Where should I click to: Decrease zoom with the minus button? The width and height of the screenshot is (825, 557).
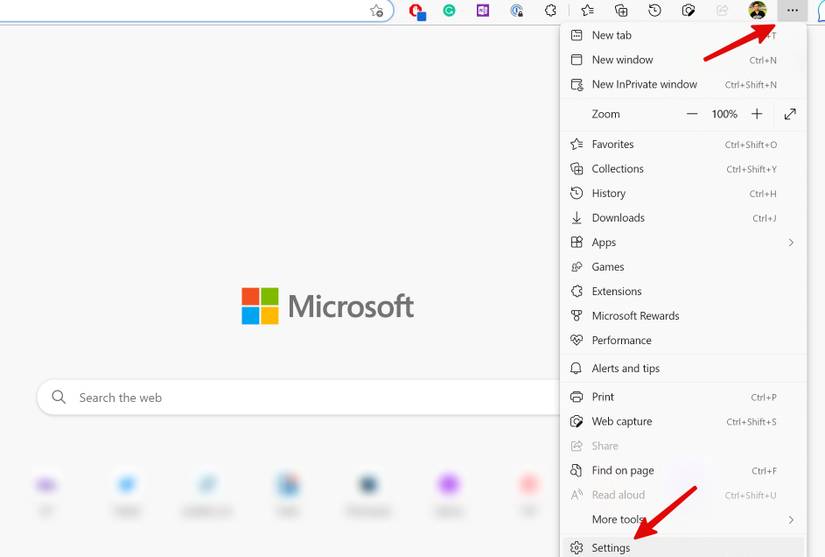[692, 114]
